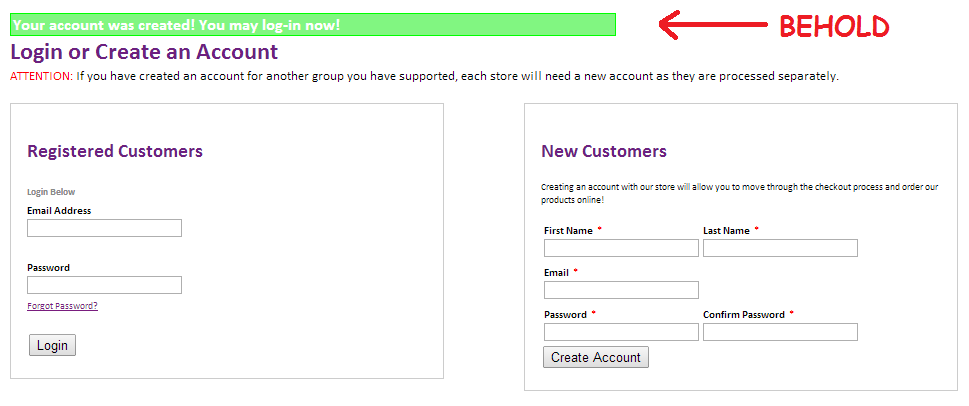Click the Email Address field under Registered Customers

click(x=104, y=228)
